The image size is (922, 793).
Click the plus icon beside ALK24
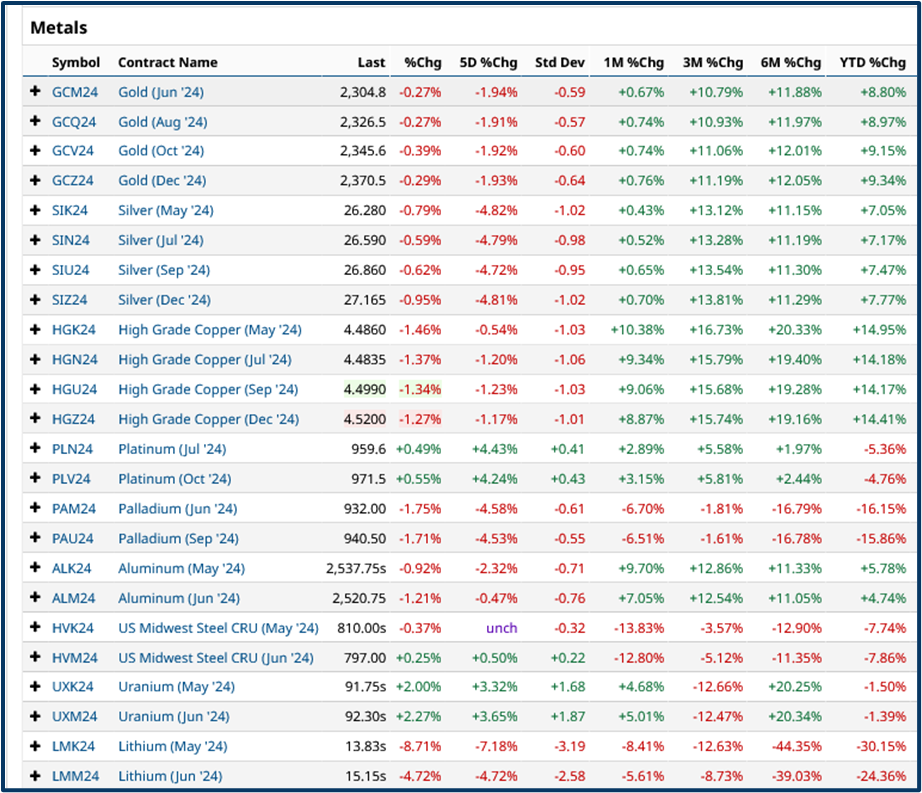point(35,568)
